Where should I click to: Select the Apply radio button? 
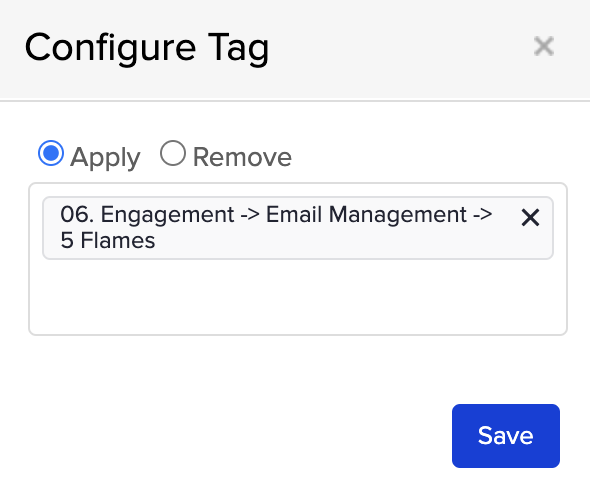pos(51,153)
